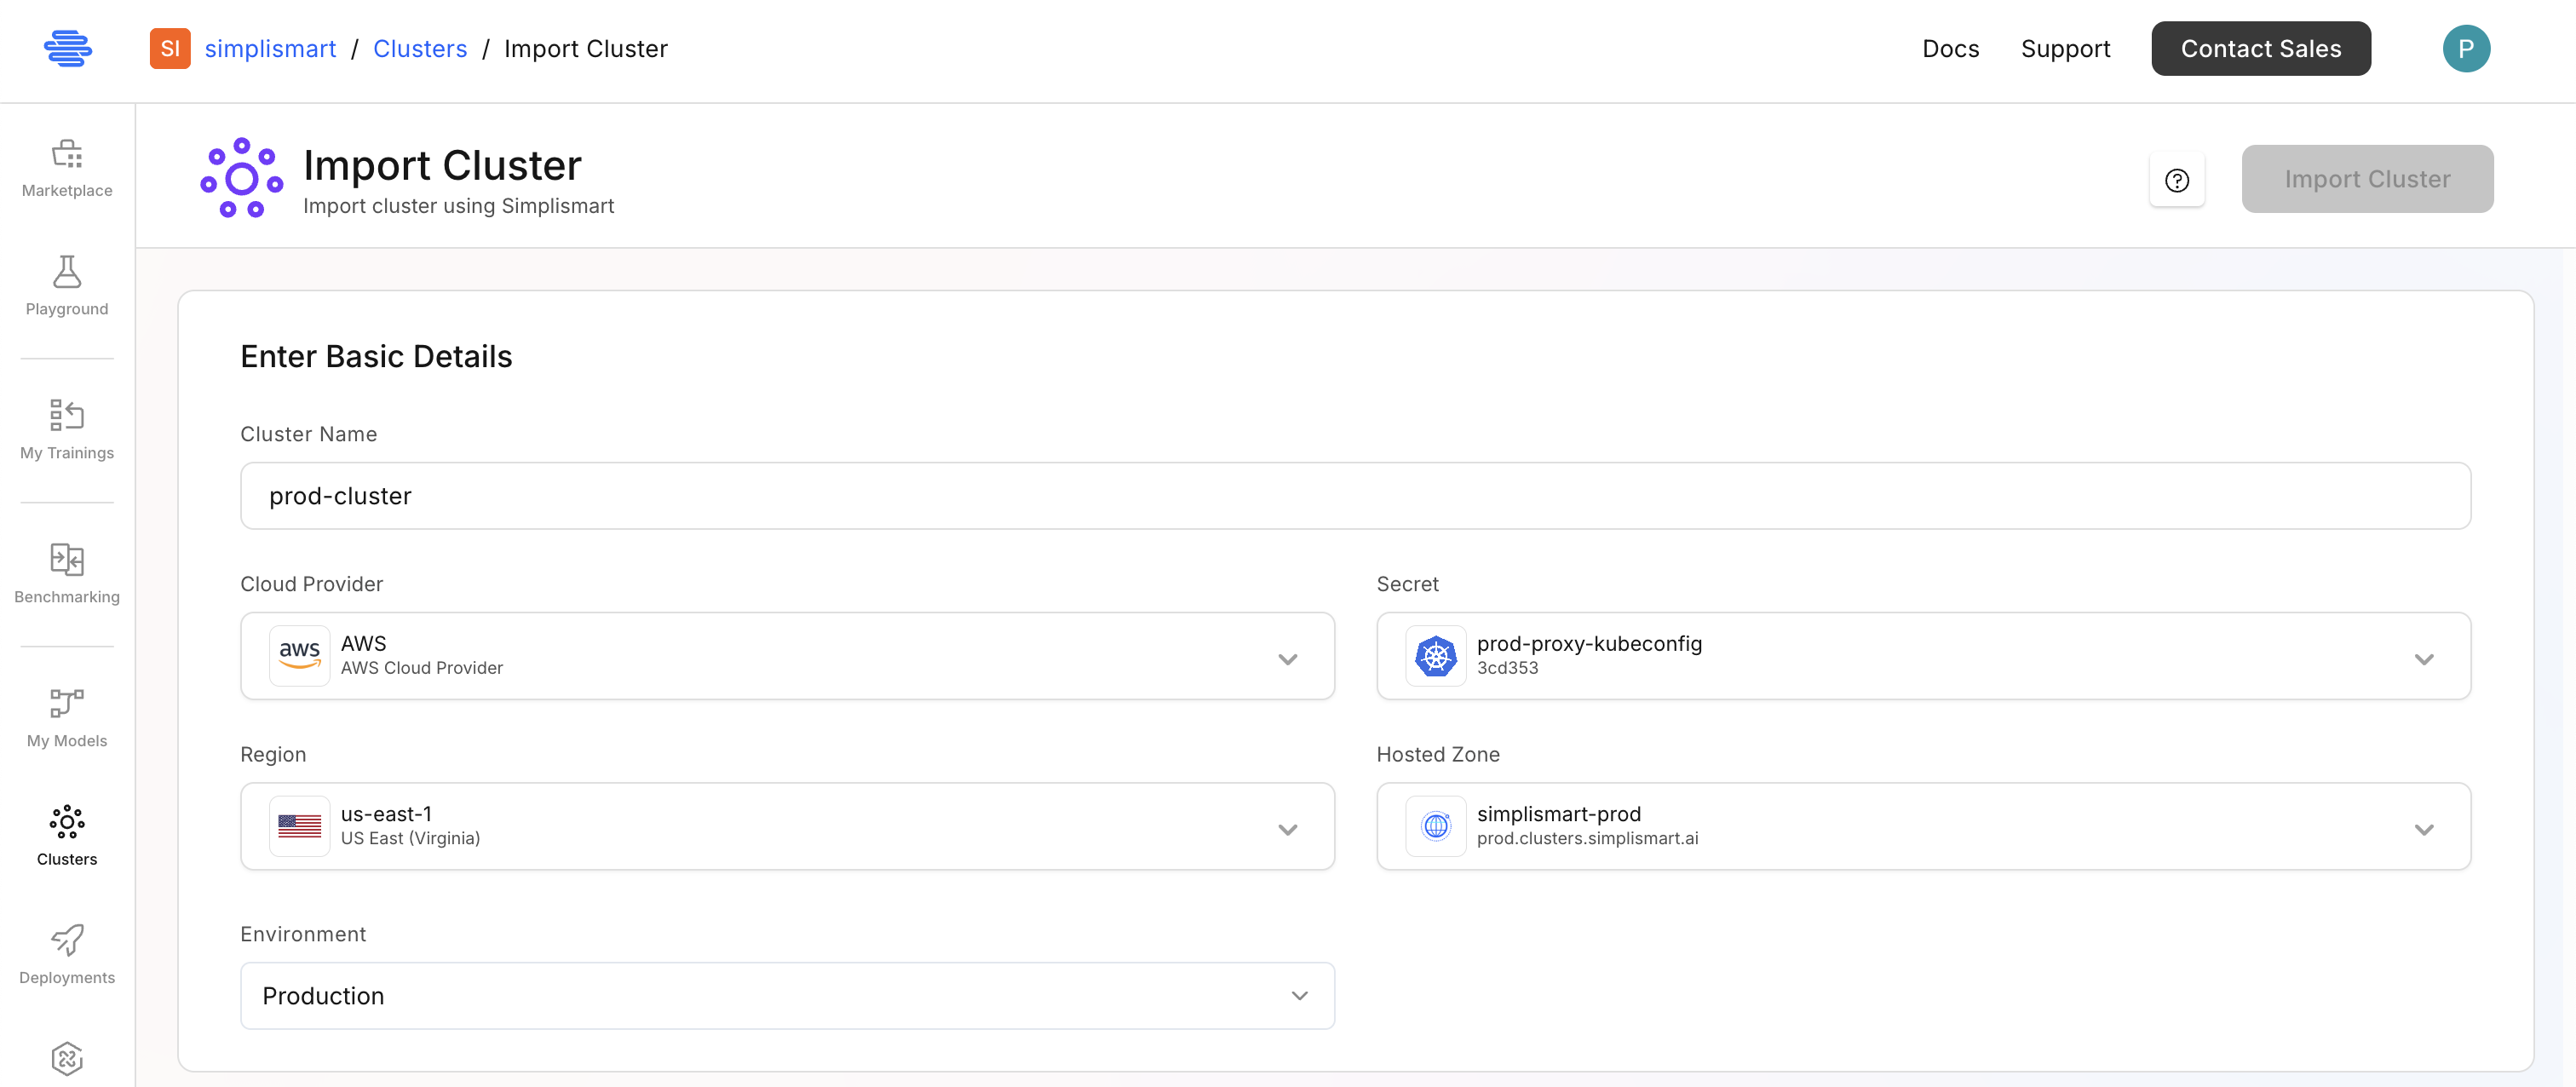Click the Contact Sales button

pyautogui.click(x=2261, y=47)
